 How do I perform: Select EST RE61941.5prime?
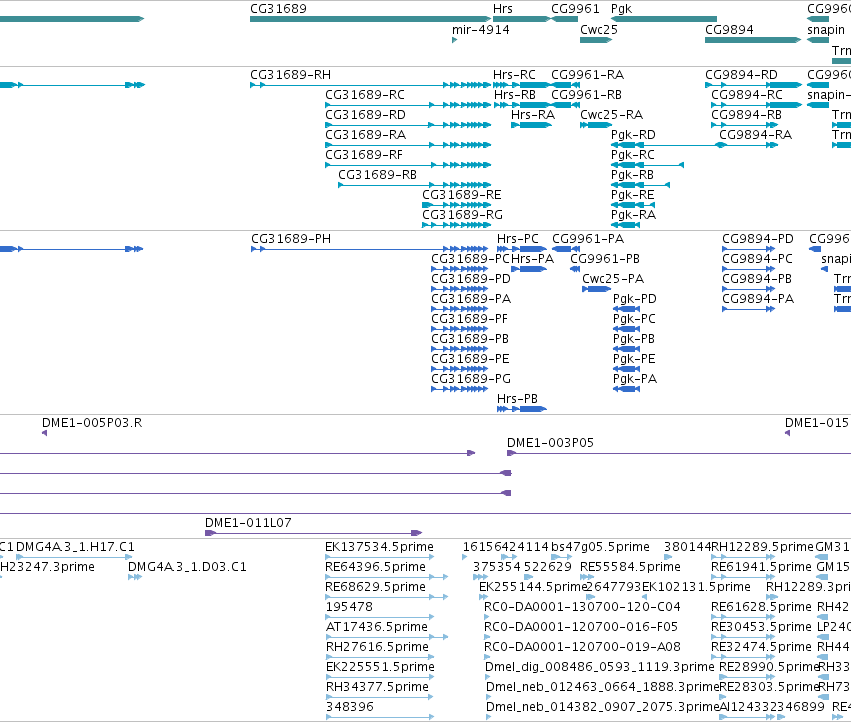click(761, 567)
